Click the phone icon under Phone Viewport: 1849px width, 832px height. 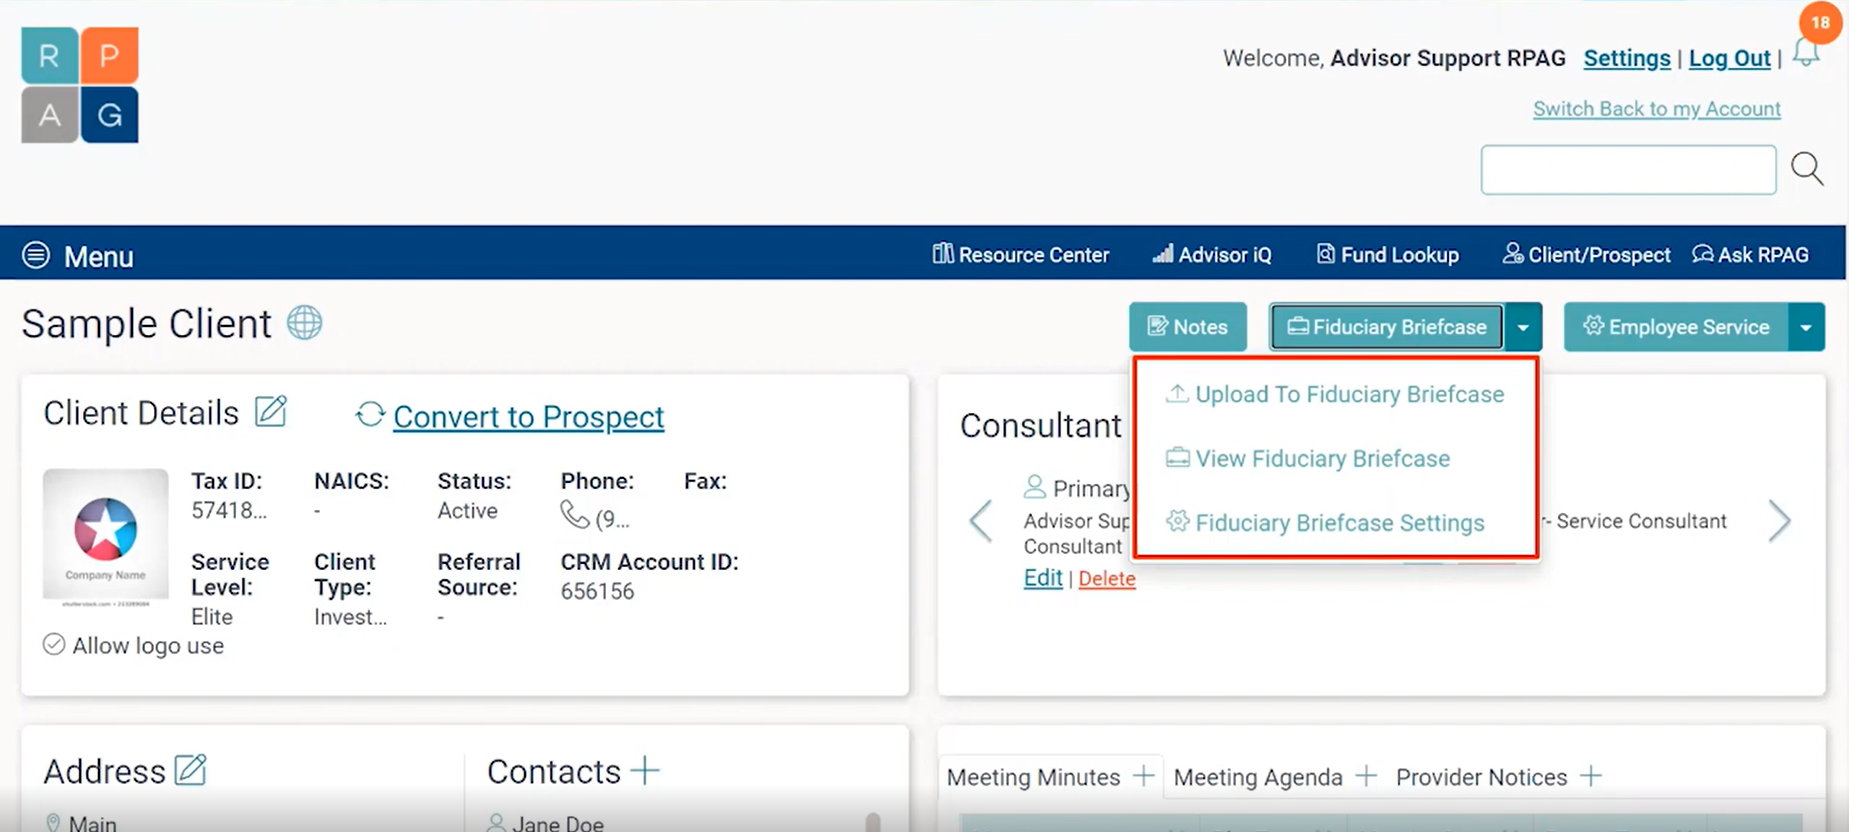pos(575,516)
